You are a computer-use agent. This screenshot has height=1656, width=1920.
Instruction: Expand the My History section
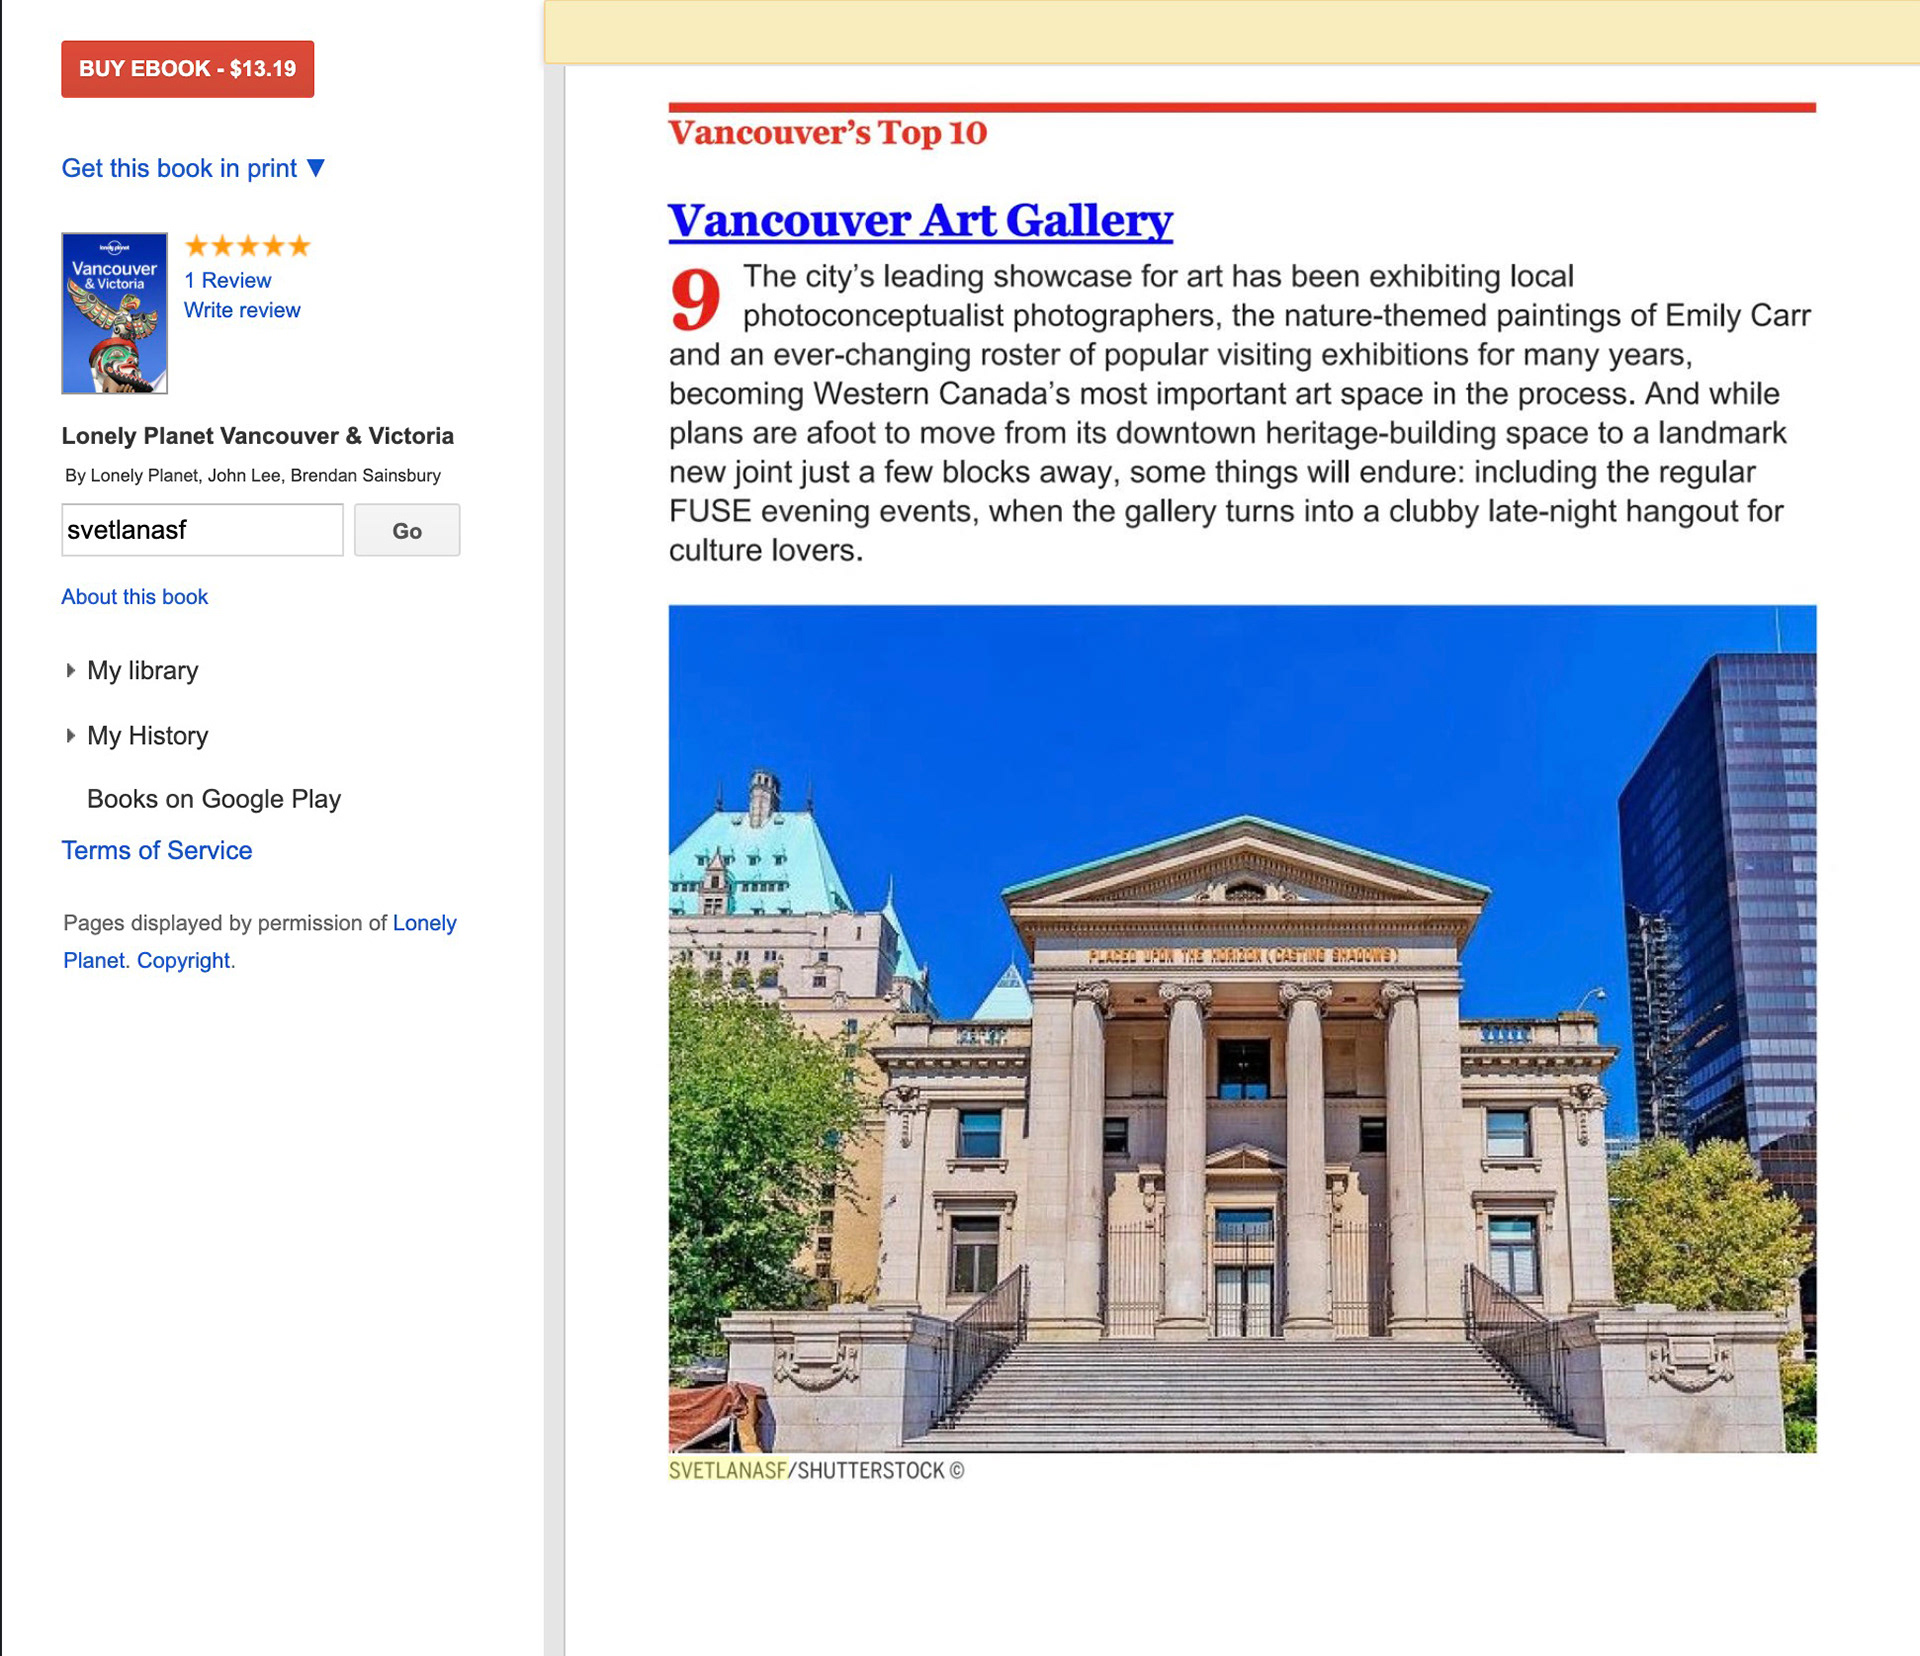point(147,736)
